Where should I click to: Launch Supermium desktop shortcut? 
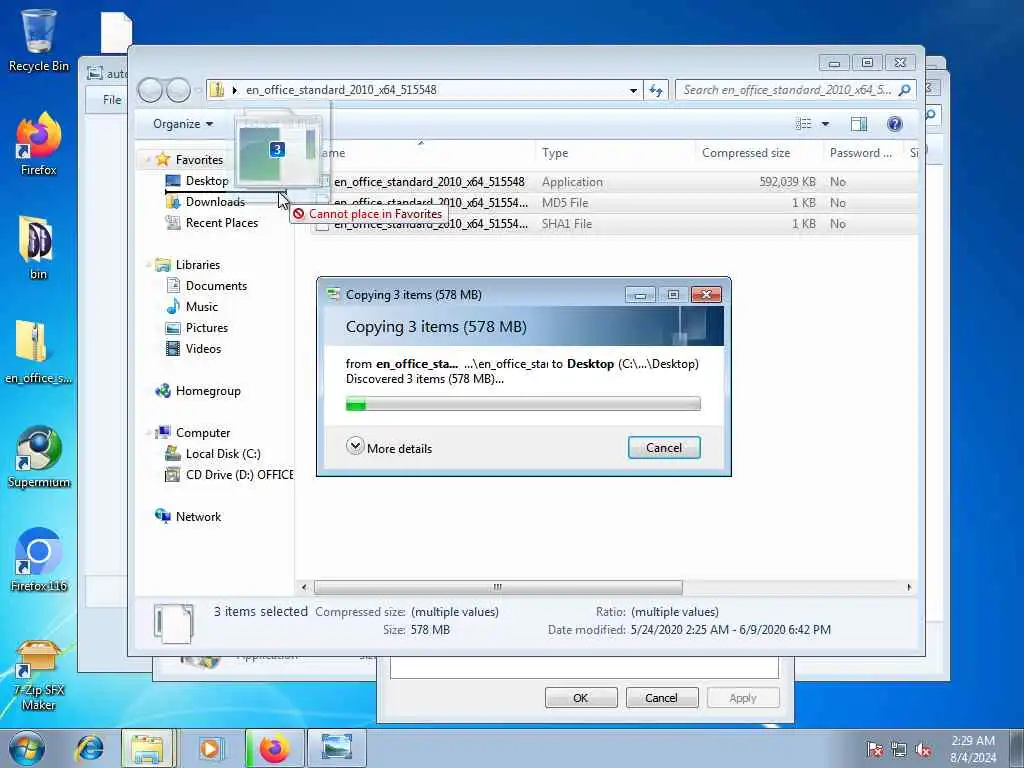[38, 457]
